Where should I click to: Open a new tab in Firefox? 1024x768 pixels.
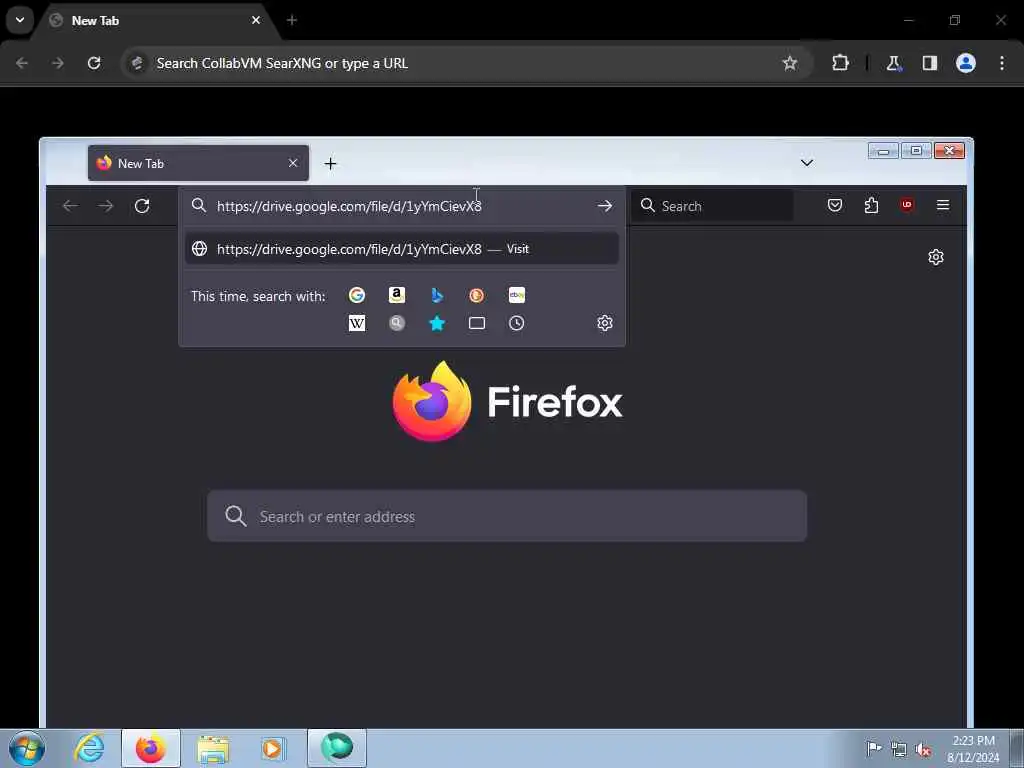[330, 164]
